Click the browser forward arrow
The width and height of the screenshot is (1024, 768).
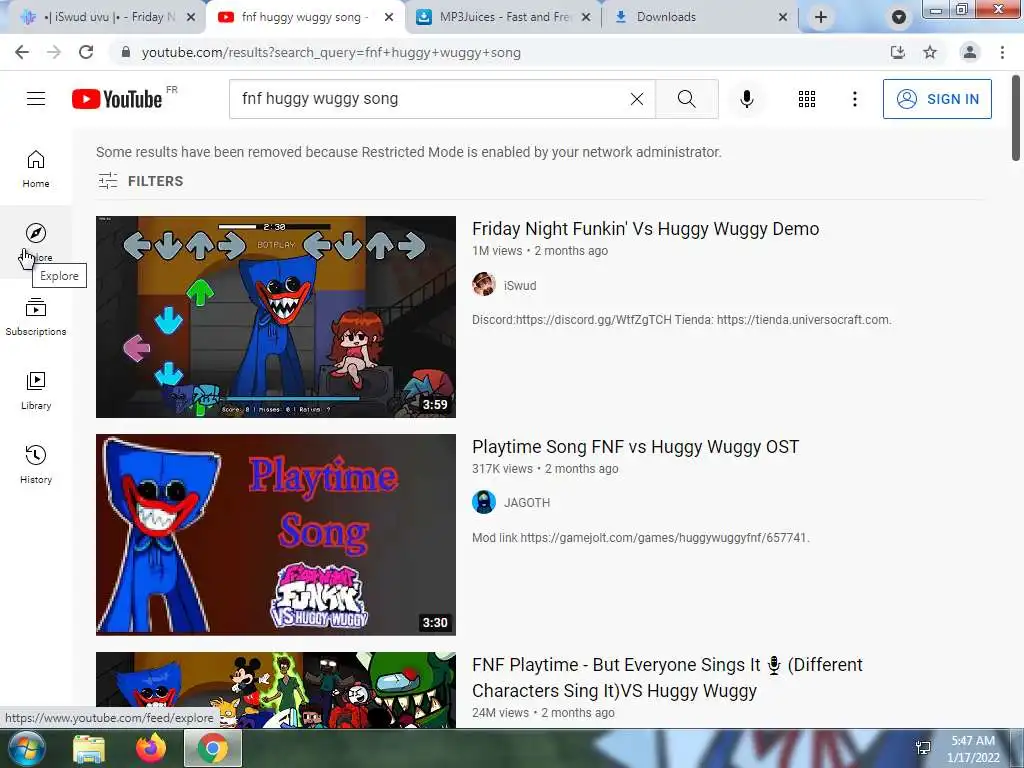(x=54, y=52)
